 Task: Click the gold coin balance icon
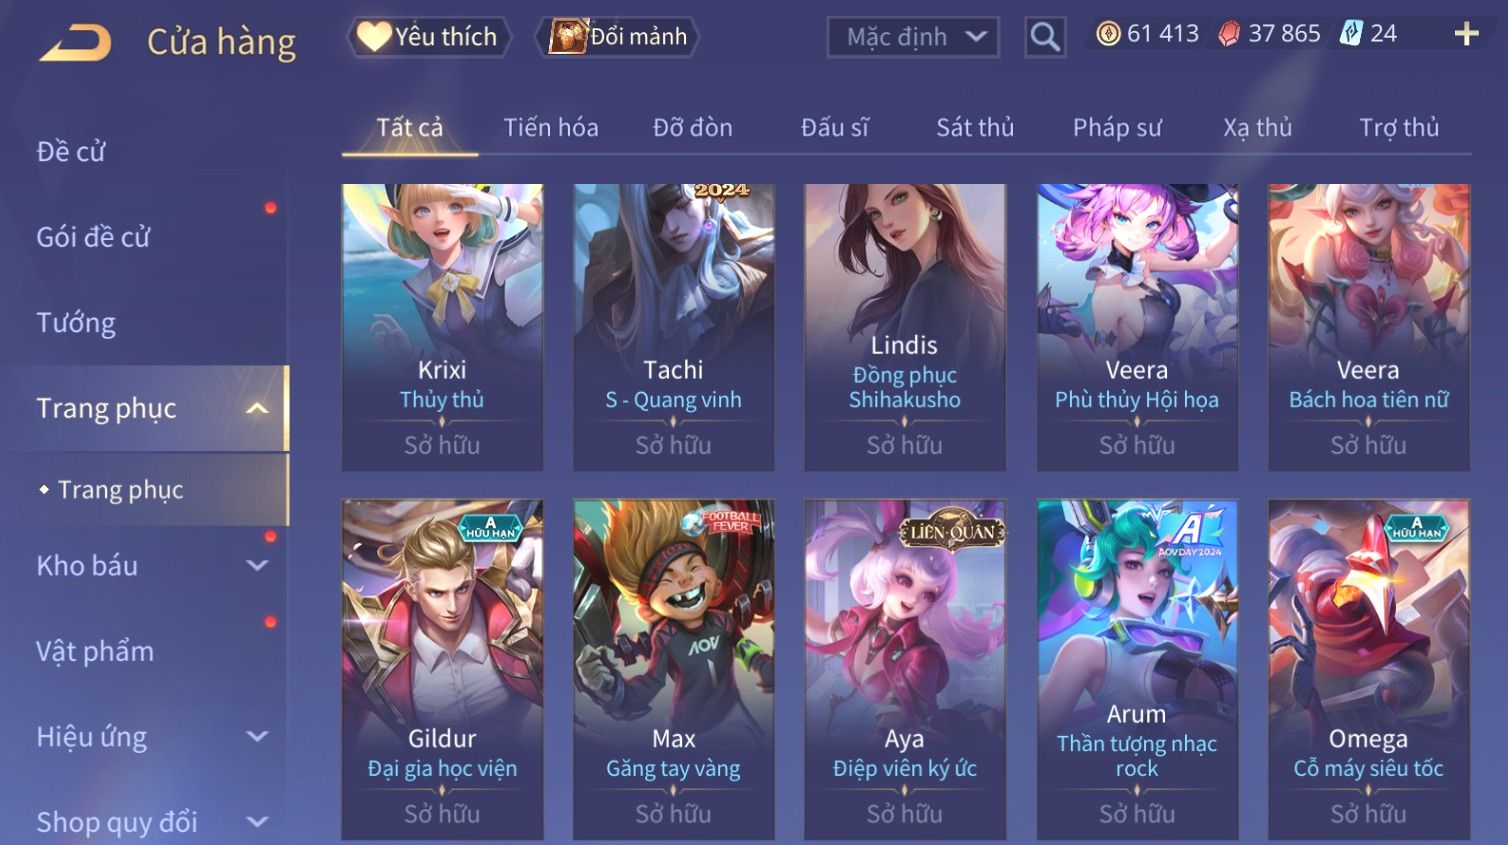(1108, 34)
